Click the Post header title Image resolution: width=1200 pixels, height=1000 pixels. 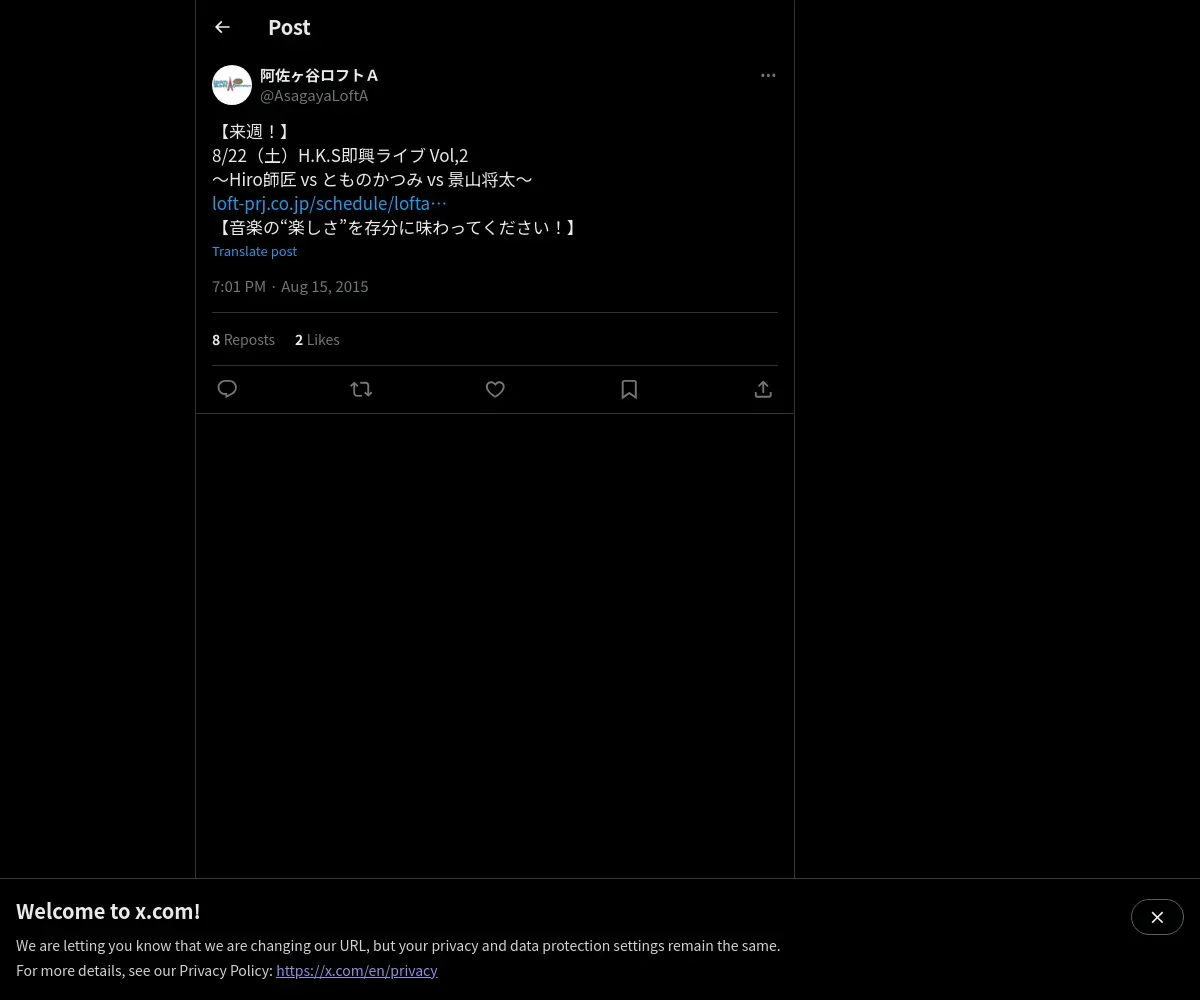(x=289, y=27)
